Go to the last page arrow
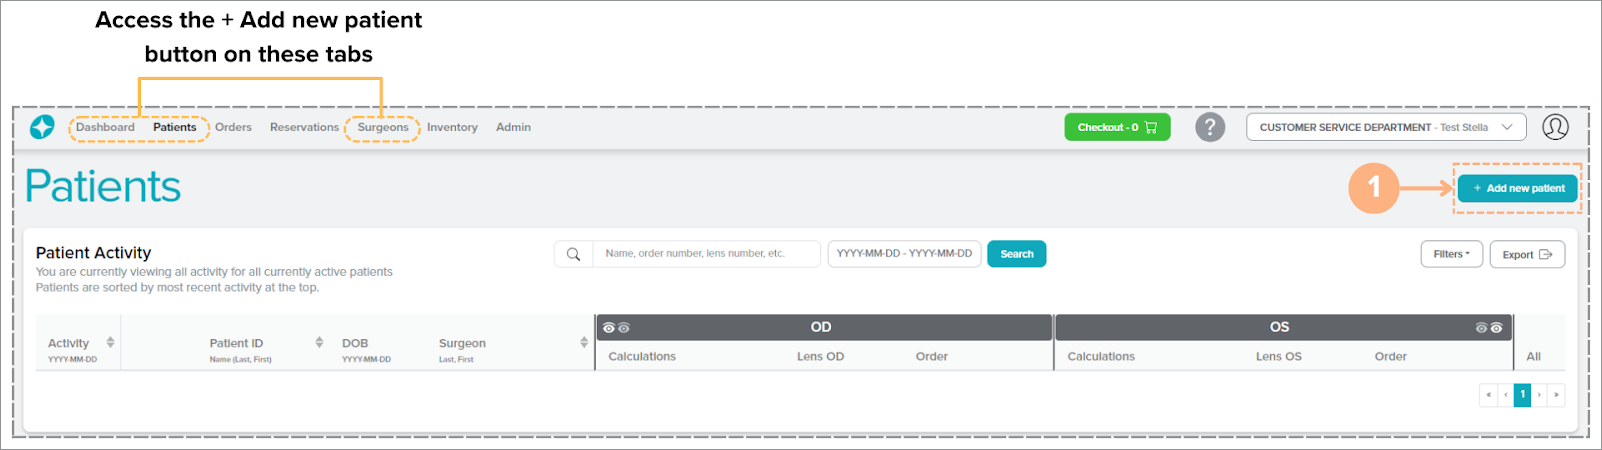The image size is (1602, 450). (x=1556, y=395)
